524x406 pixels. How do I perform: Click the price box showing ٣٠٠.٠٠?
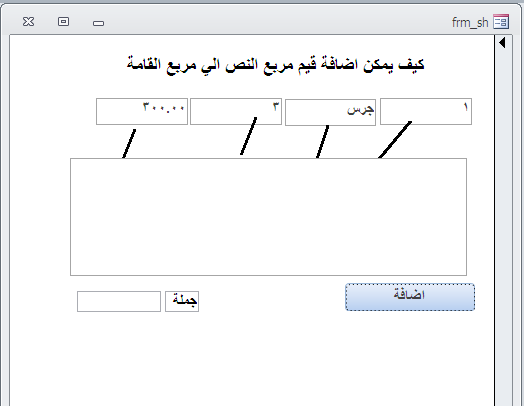(142, 111)
